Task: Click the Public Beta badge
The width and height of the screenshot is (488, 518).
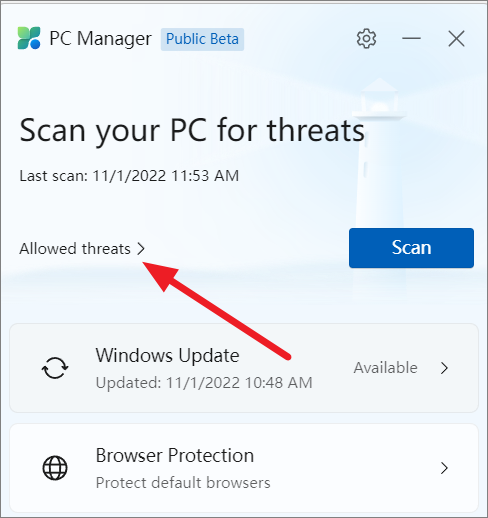Action: point(202,39)
